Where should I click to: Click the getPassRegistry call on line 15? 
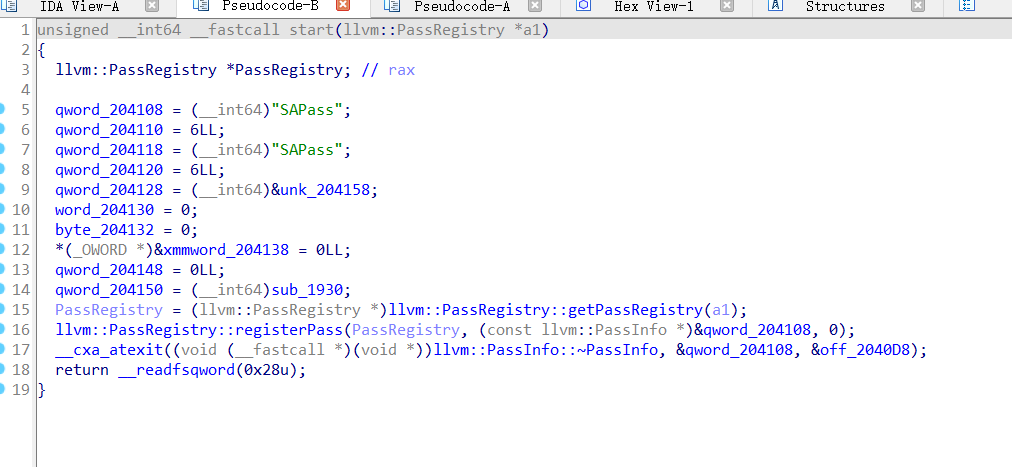(x=545, y=310)
